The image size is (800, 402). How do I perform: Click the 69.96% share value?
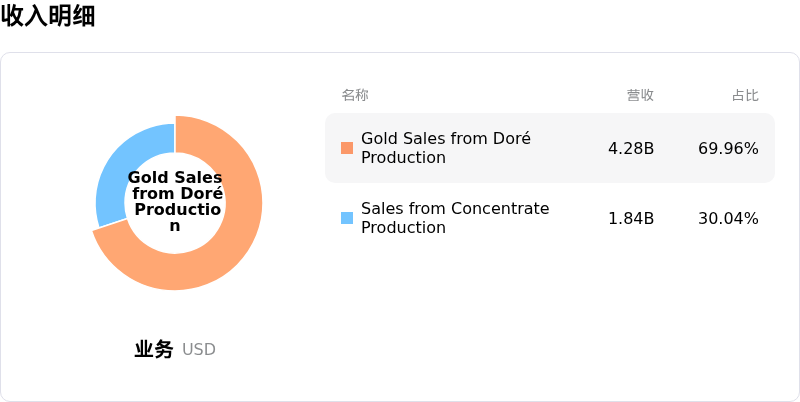pos(729,148)
